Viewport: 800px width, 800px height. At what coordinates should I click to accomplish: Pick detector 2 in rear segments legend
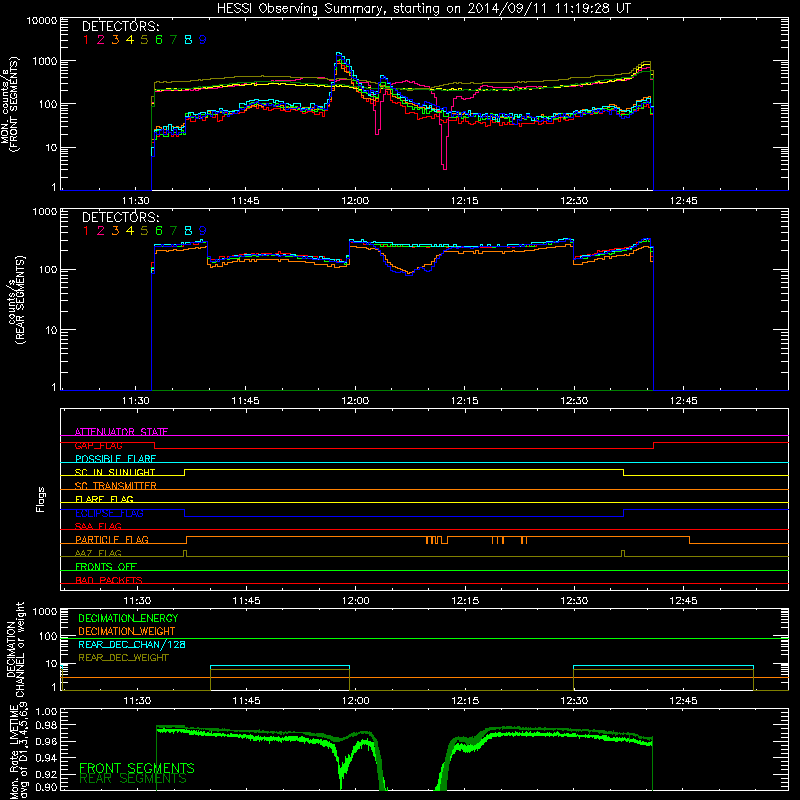[101, 231]
